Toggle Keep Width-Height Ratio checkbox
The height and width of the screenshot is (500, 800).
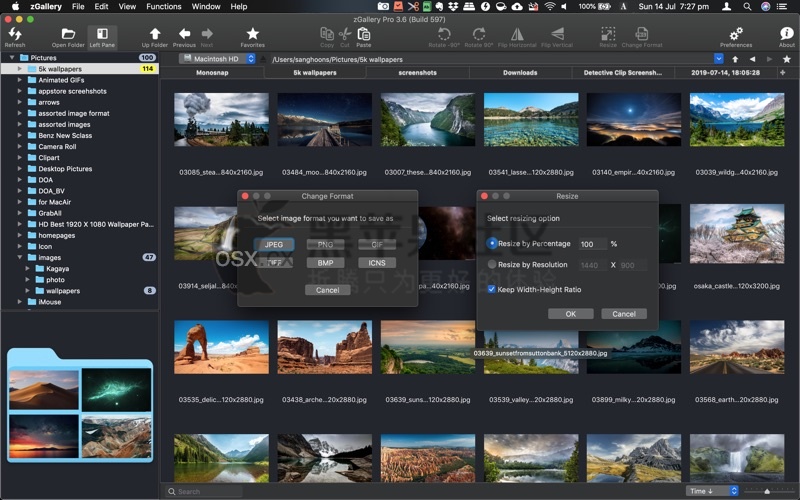491,289
